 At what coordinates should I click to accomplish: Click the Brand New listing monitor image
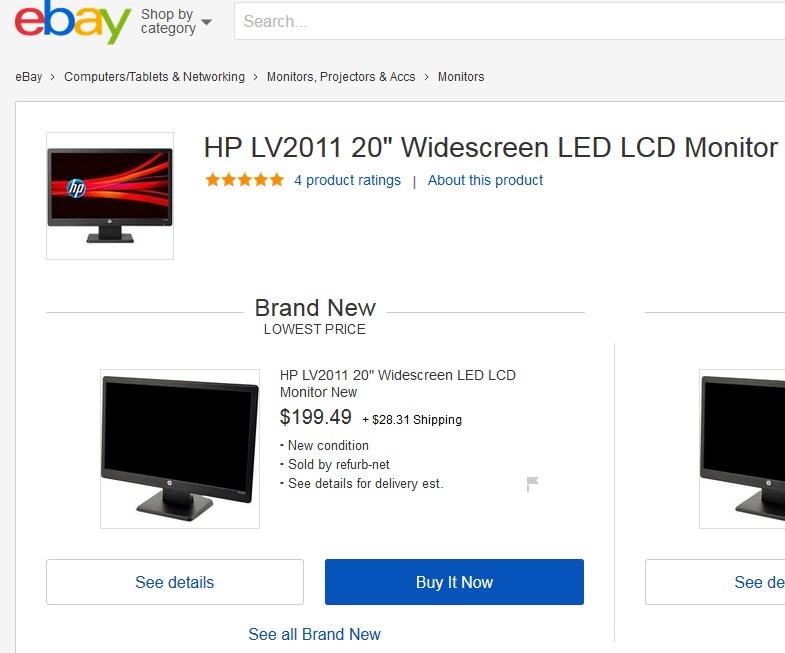(180, 449)
